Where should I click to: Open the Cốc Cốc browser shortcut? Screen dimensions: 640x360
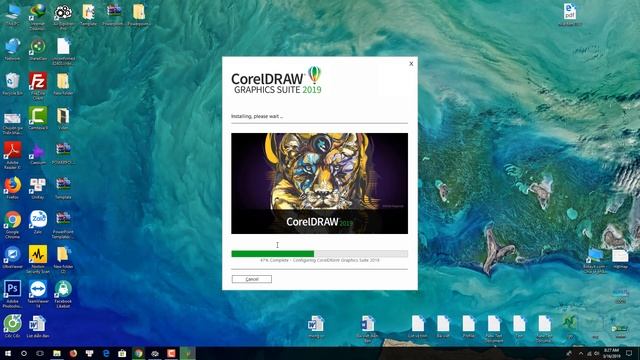(x=12, y=326)
